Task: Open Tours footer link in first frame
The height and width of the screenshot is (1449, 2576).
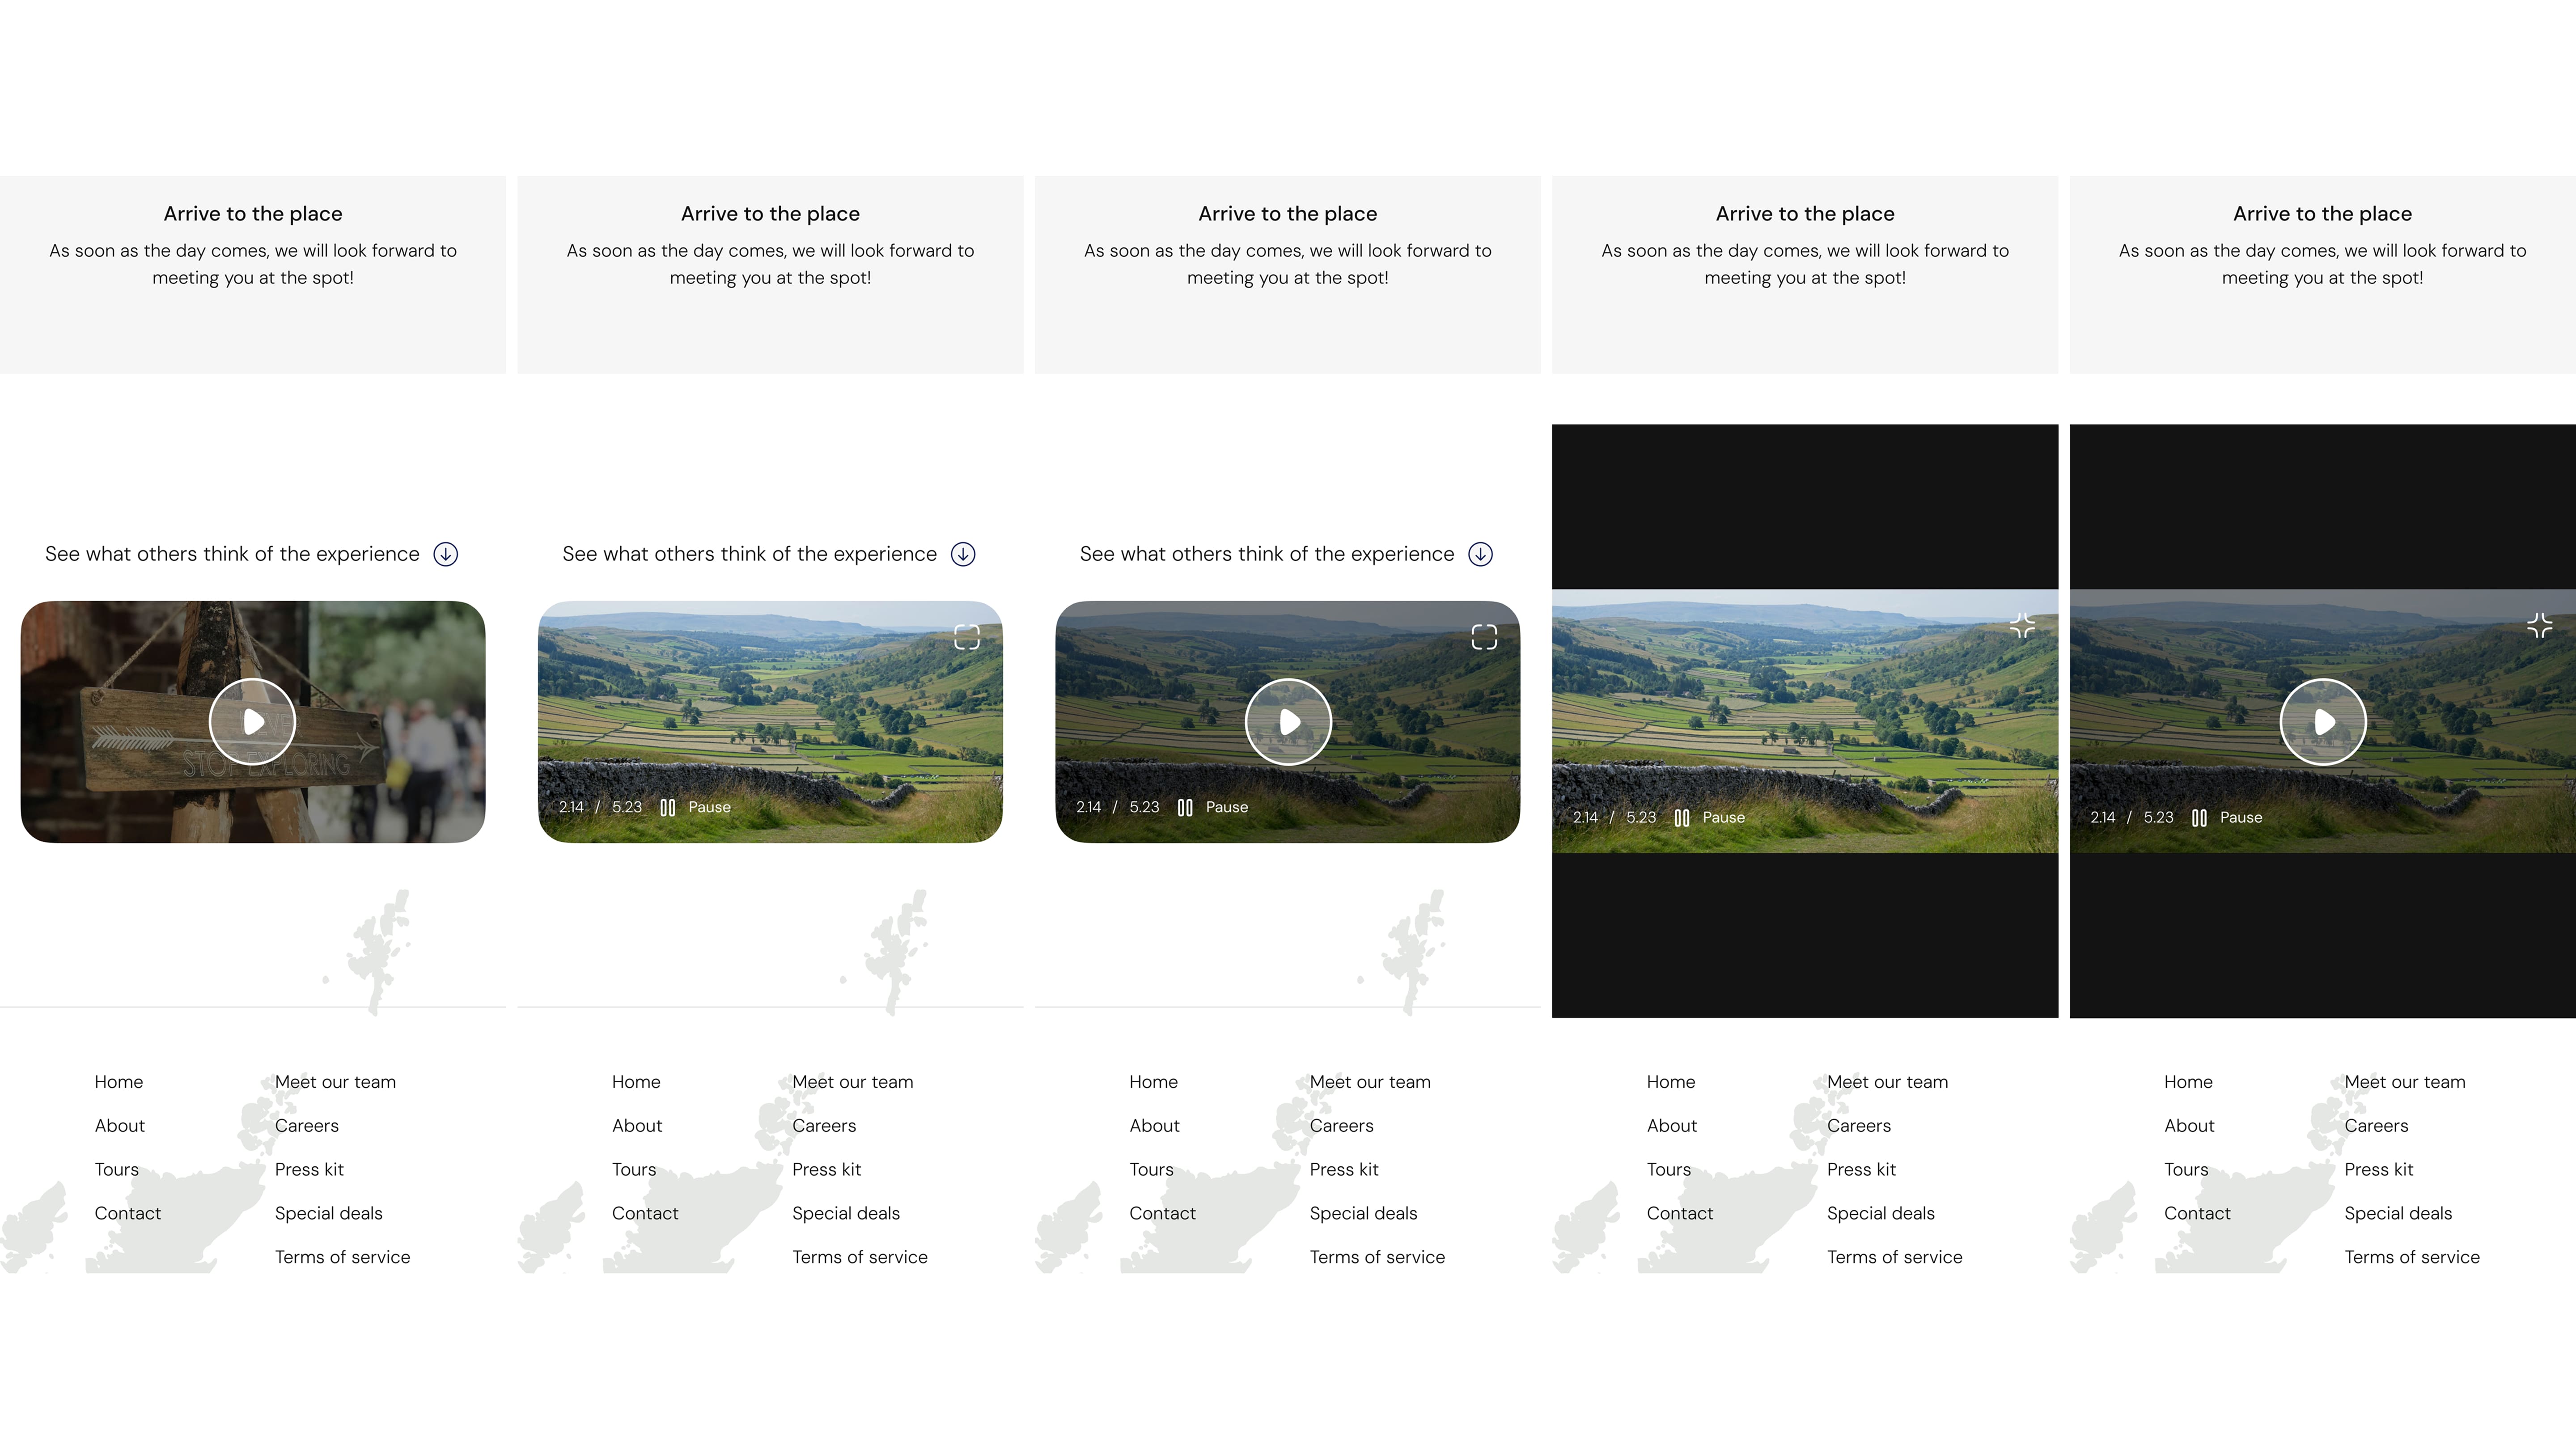Action: pyautogui.click(x=117, y=1169)
